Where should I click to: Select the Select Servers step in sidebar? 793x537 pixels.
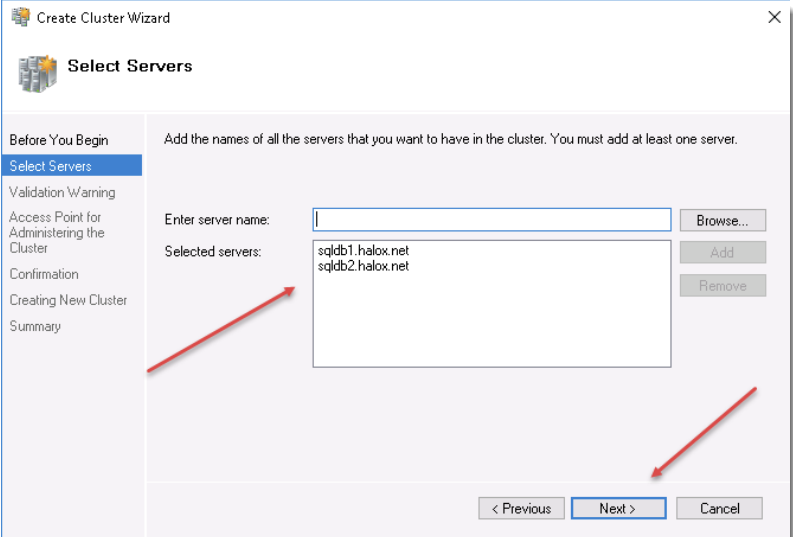[72, 166]
